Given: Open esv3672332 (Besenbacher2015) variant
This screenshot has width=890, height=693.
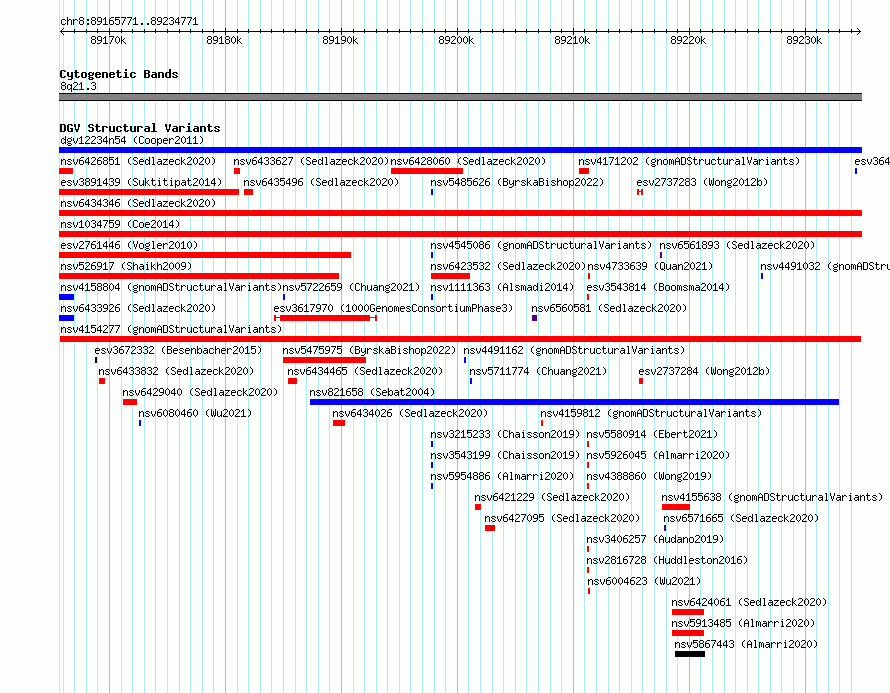Looking at the screenshot, I should click(x=178, y=350).
